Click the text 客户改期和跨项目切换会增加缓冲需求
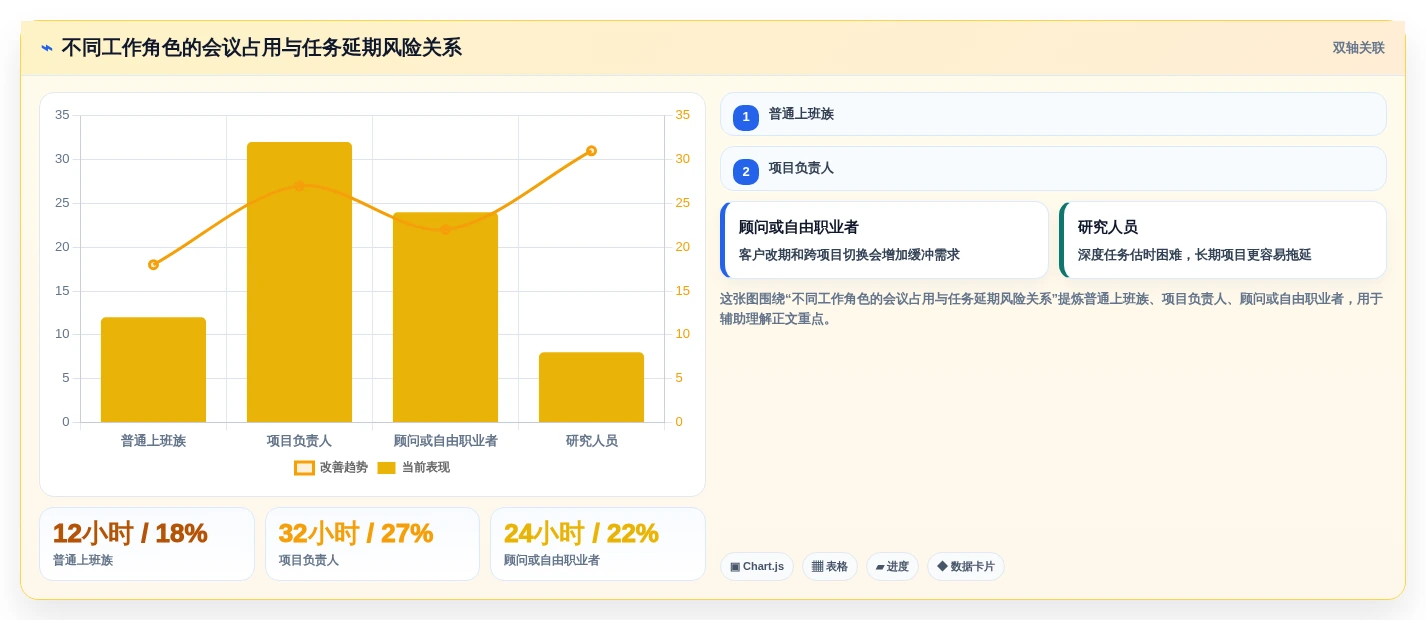1426x620 pixels. coord(849,255)
